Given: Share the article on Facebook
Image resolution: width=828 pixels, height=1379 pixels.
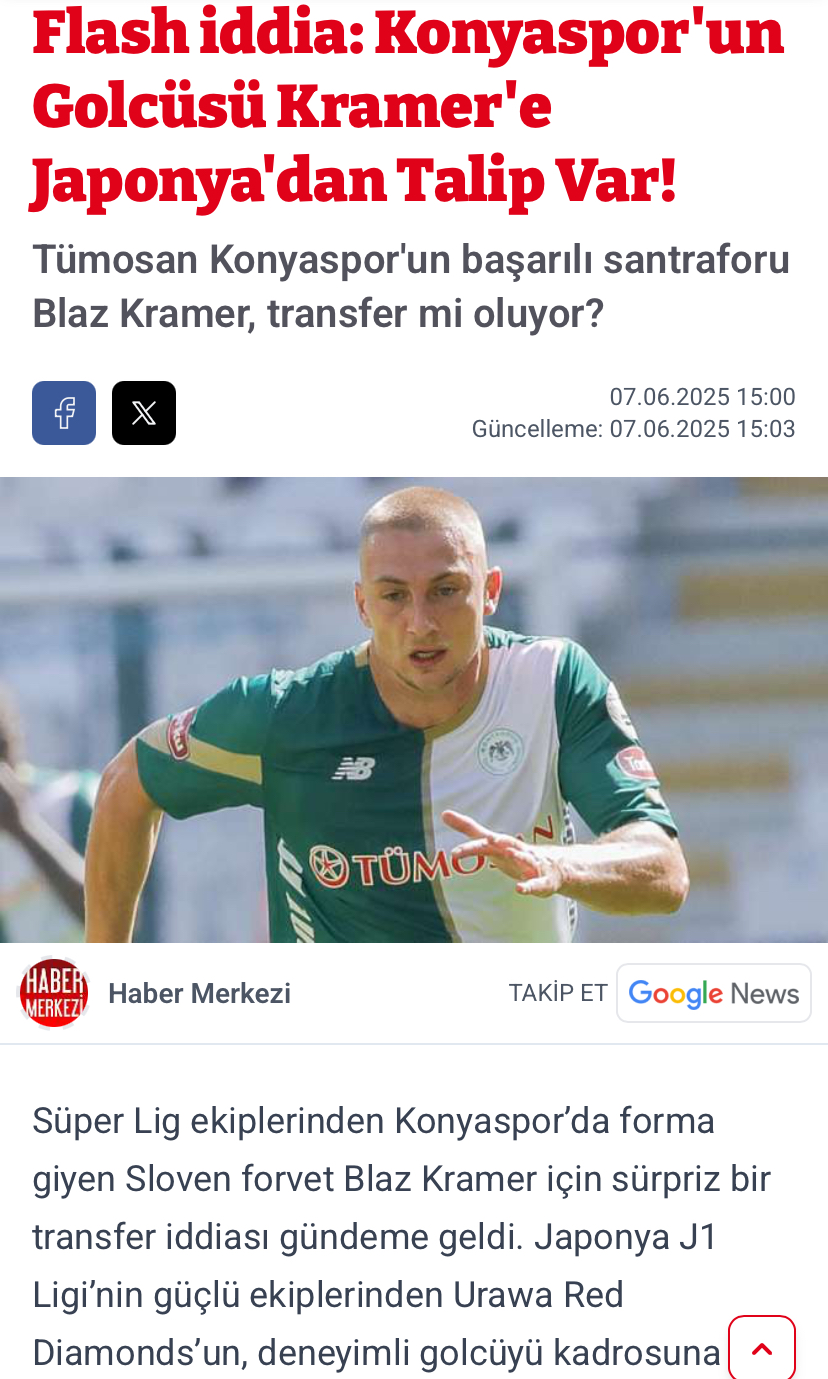Looking at the screenshot, I should click(64, 413).
